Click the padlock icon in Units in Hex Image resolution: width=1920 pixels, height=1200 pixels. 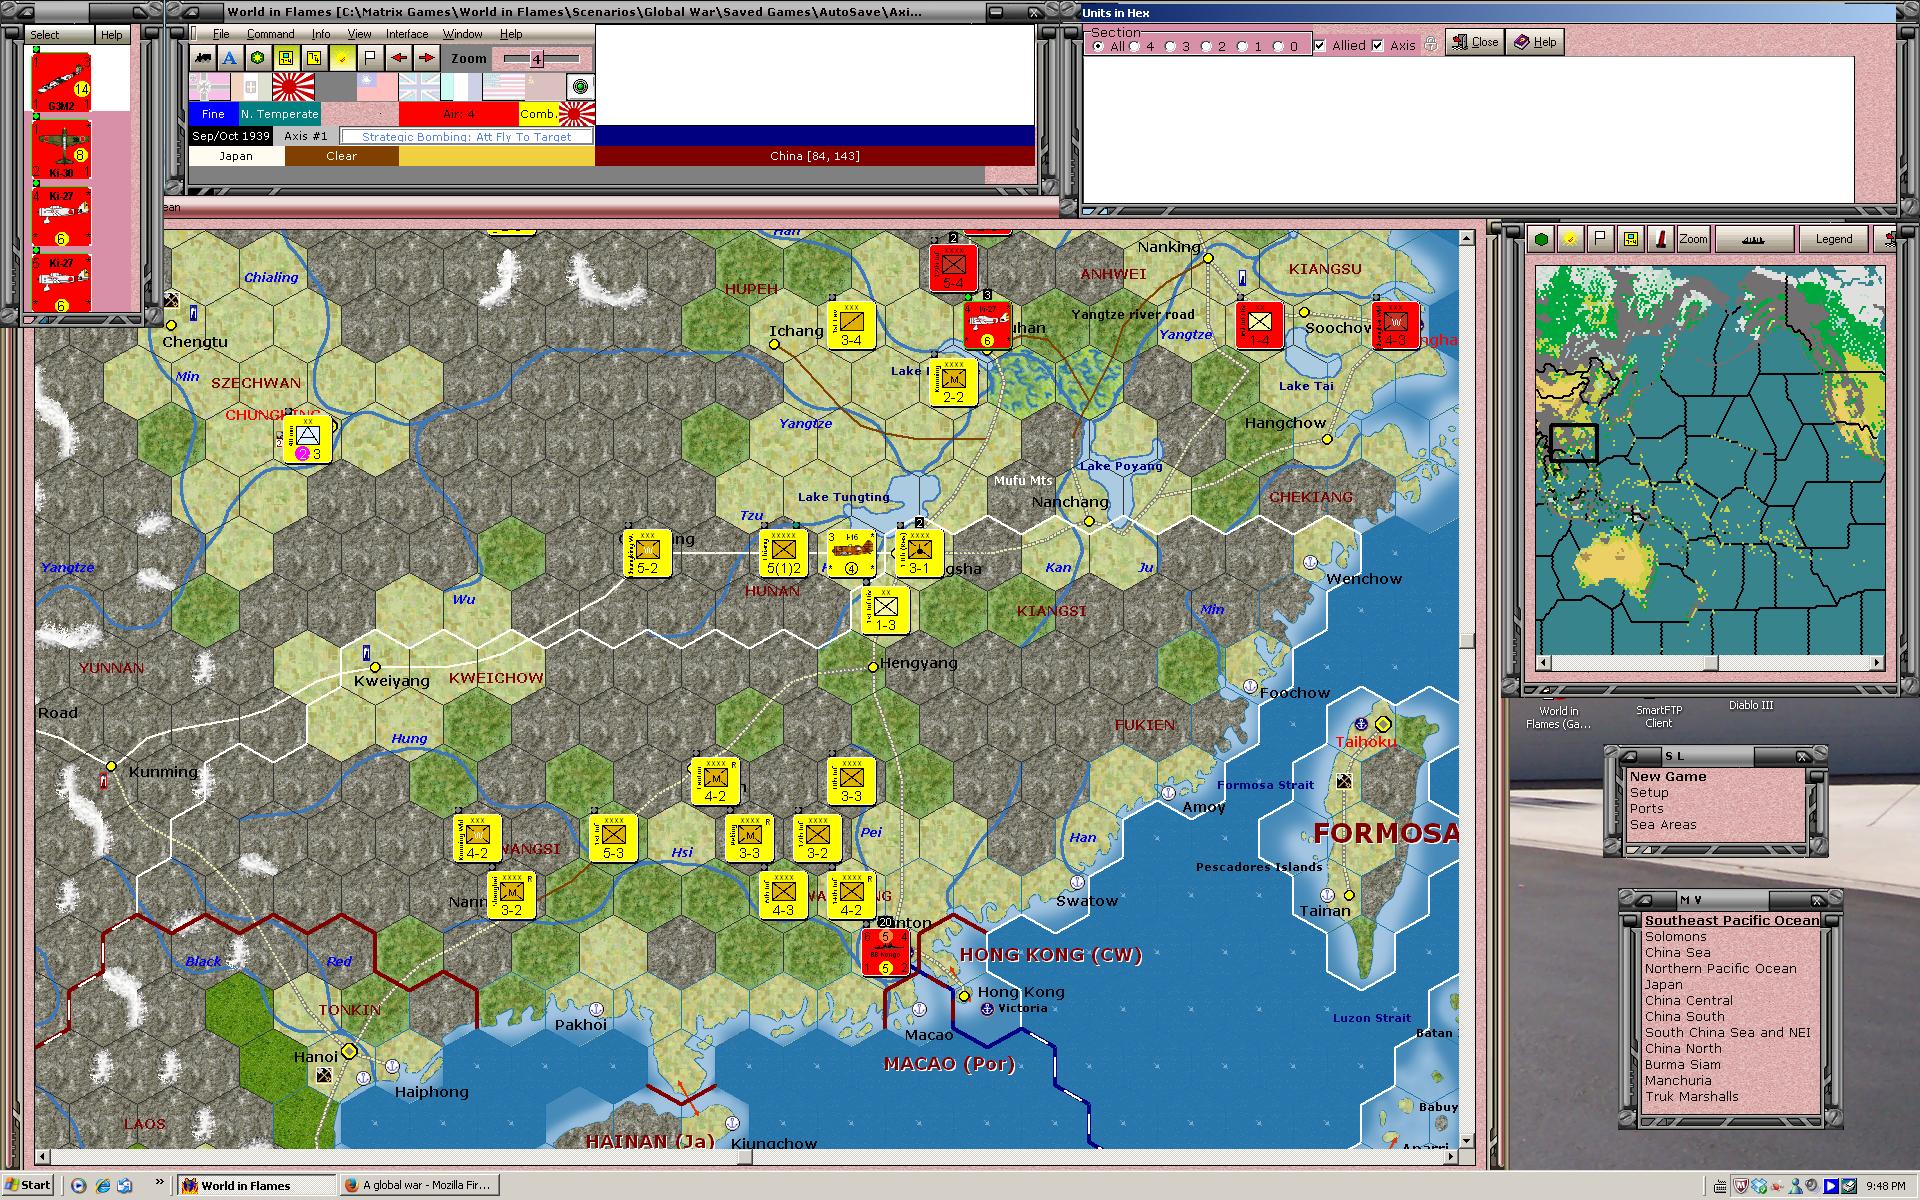[1431, 44]
